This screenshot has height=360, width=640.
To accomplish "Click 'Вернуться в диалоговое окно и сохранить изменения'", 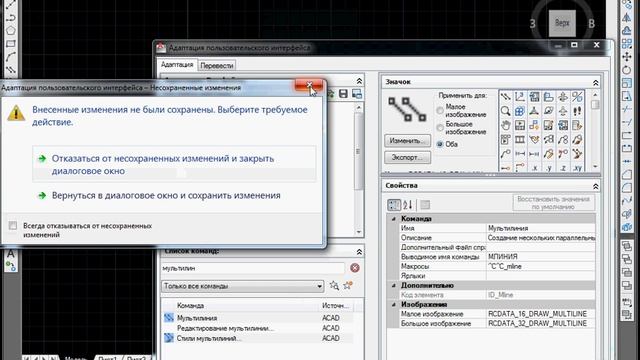I will coord(166,196).
